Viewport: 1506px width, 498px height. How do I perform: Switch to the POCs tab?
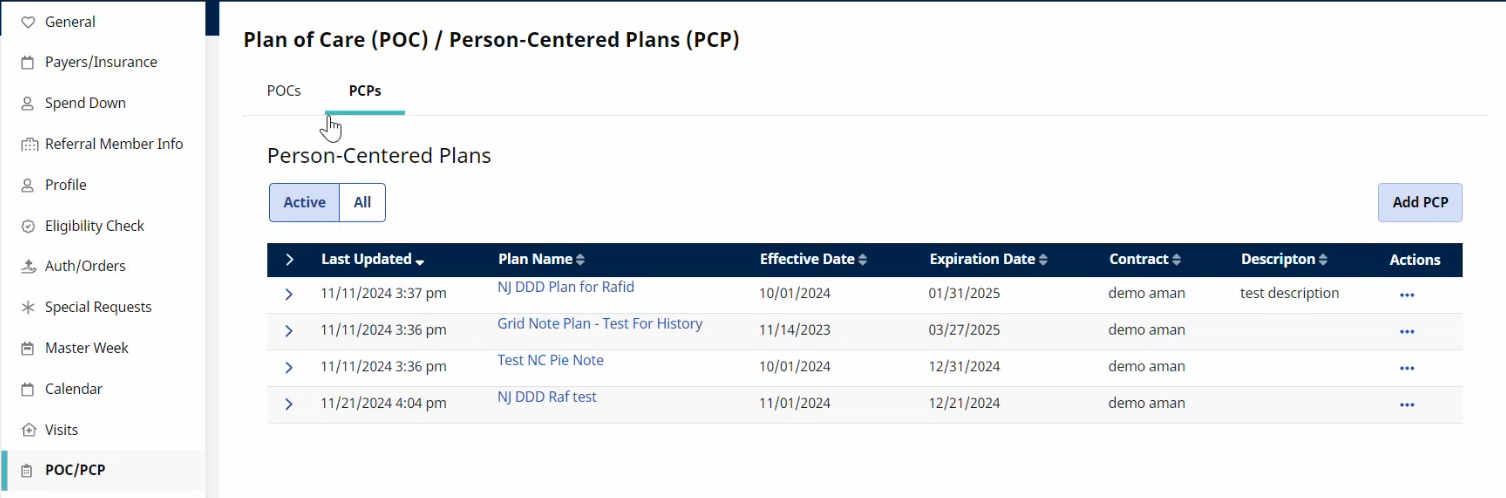pyautogui.click(x=284, y=91)
